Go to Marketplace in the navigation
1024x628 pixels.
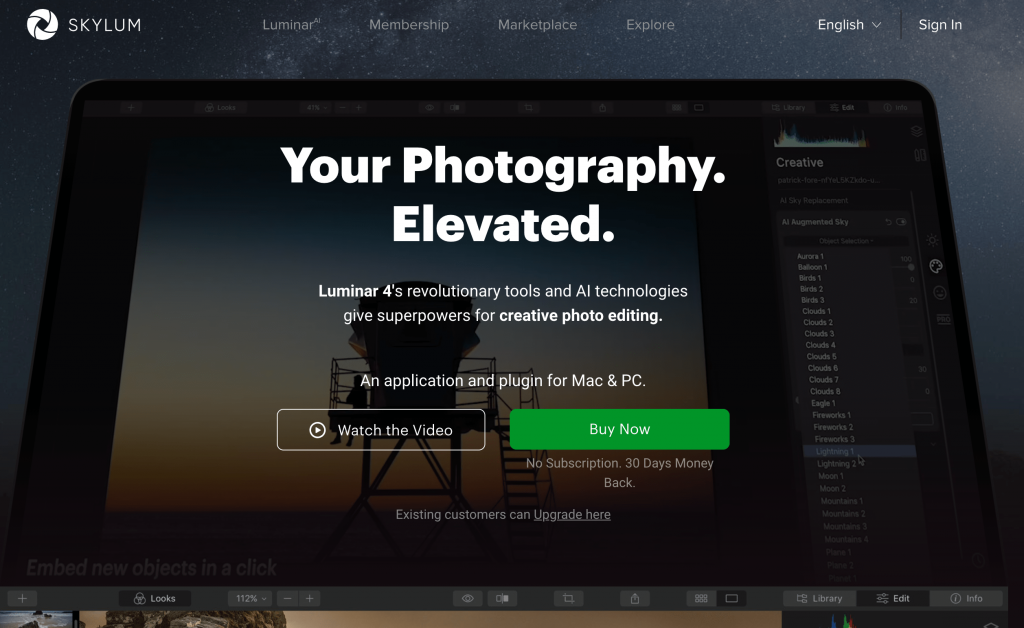[x=537, y=25]
